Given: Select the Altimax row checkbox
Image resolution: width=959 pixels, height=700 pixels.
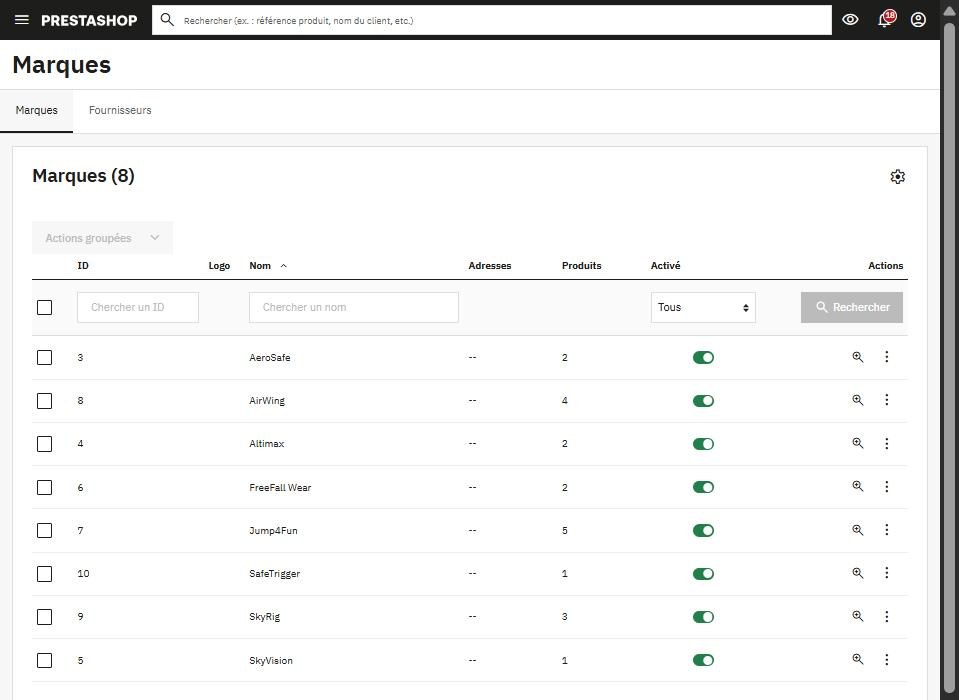Looking at the screenshot, I should 45,444.
